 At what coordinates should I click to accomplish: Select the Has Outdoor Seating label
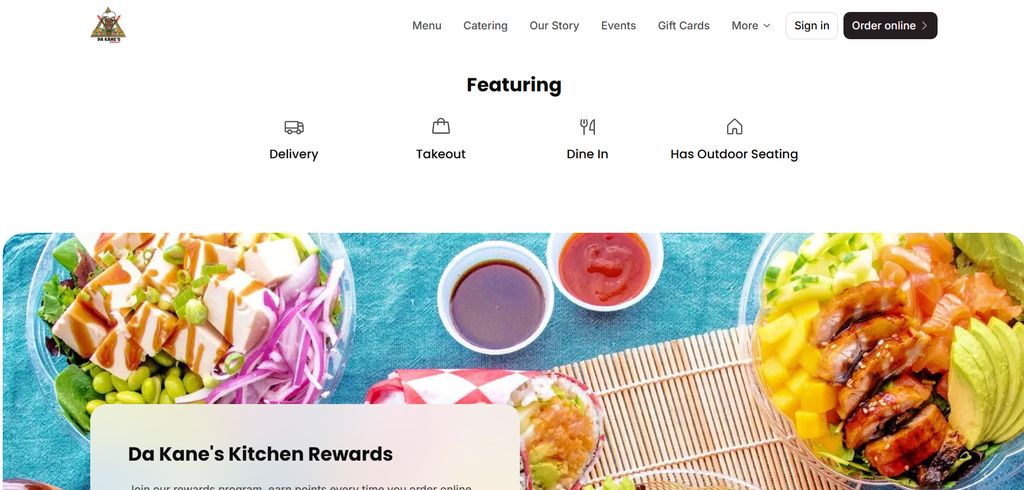pos(734,154)
